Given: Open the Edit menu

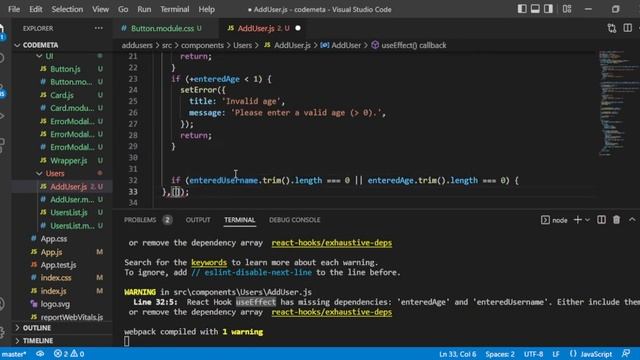Looking at the screenshot, I should pyautogui.click(x=36, y=9).
